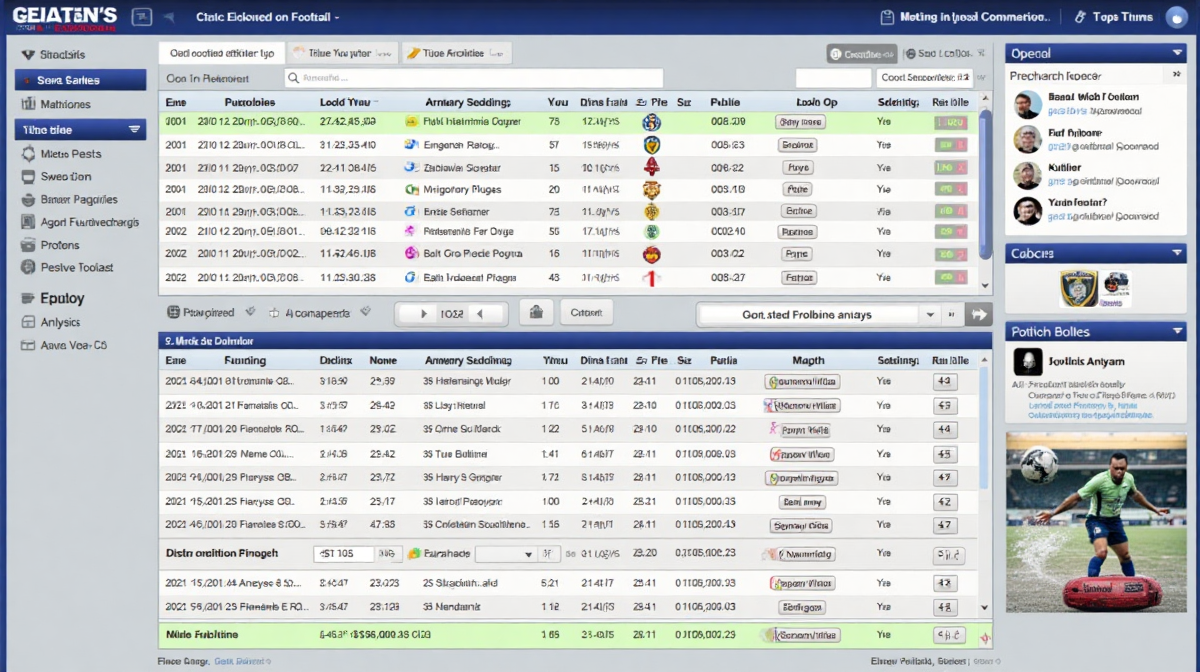This screenshot has width=1200, height=672.
Task: Click the Mieto Pests sidebar icon
Action: tap(27, 154)
